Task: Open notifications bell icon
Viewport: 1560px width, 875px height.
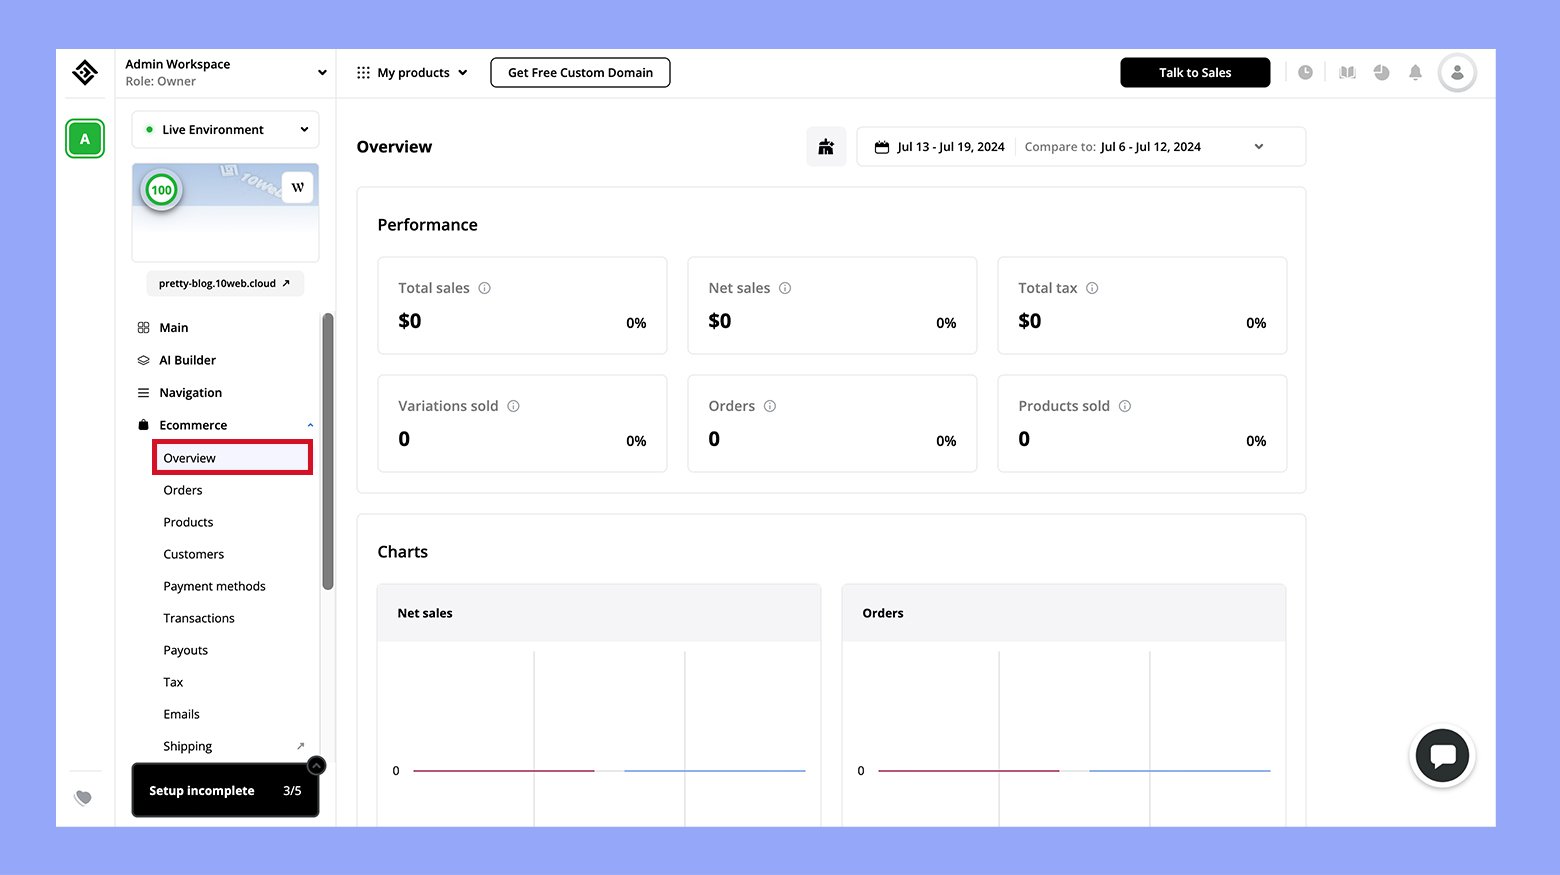Action: coord(1415,73)
